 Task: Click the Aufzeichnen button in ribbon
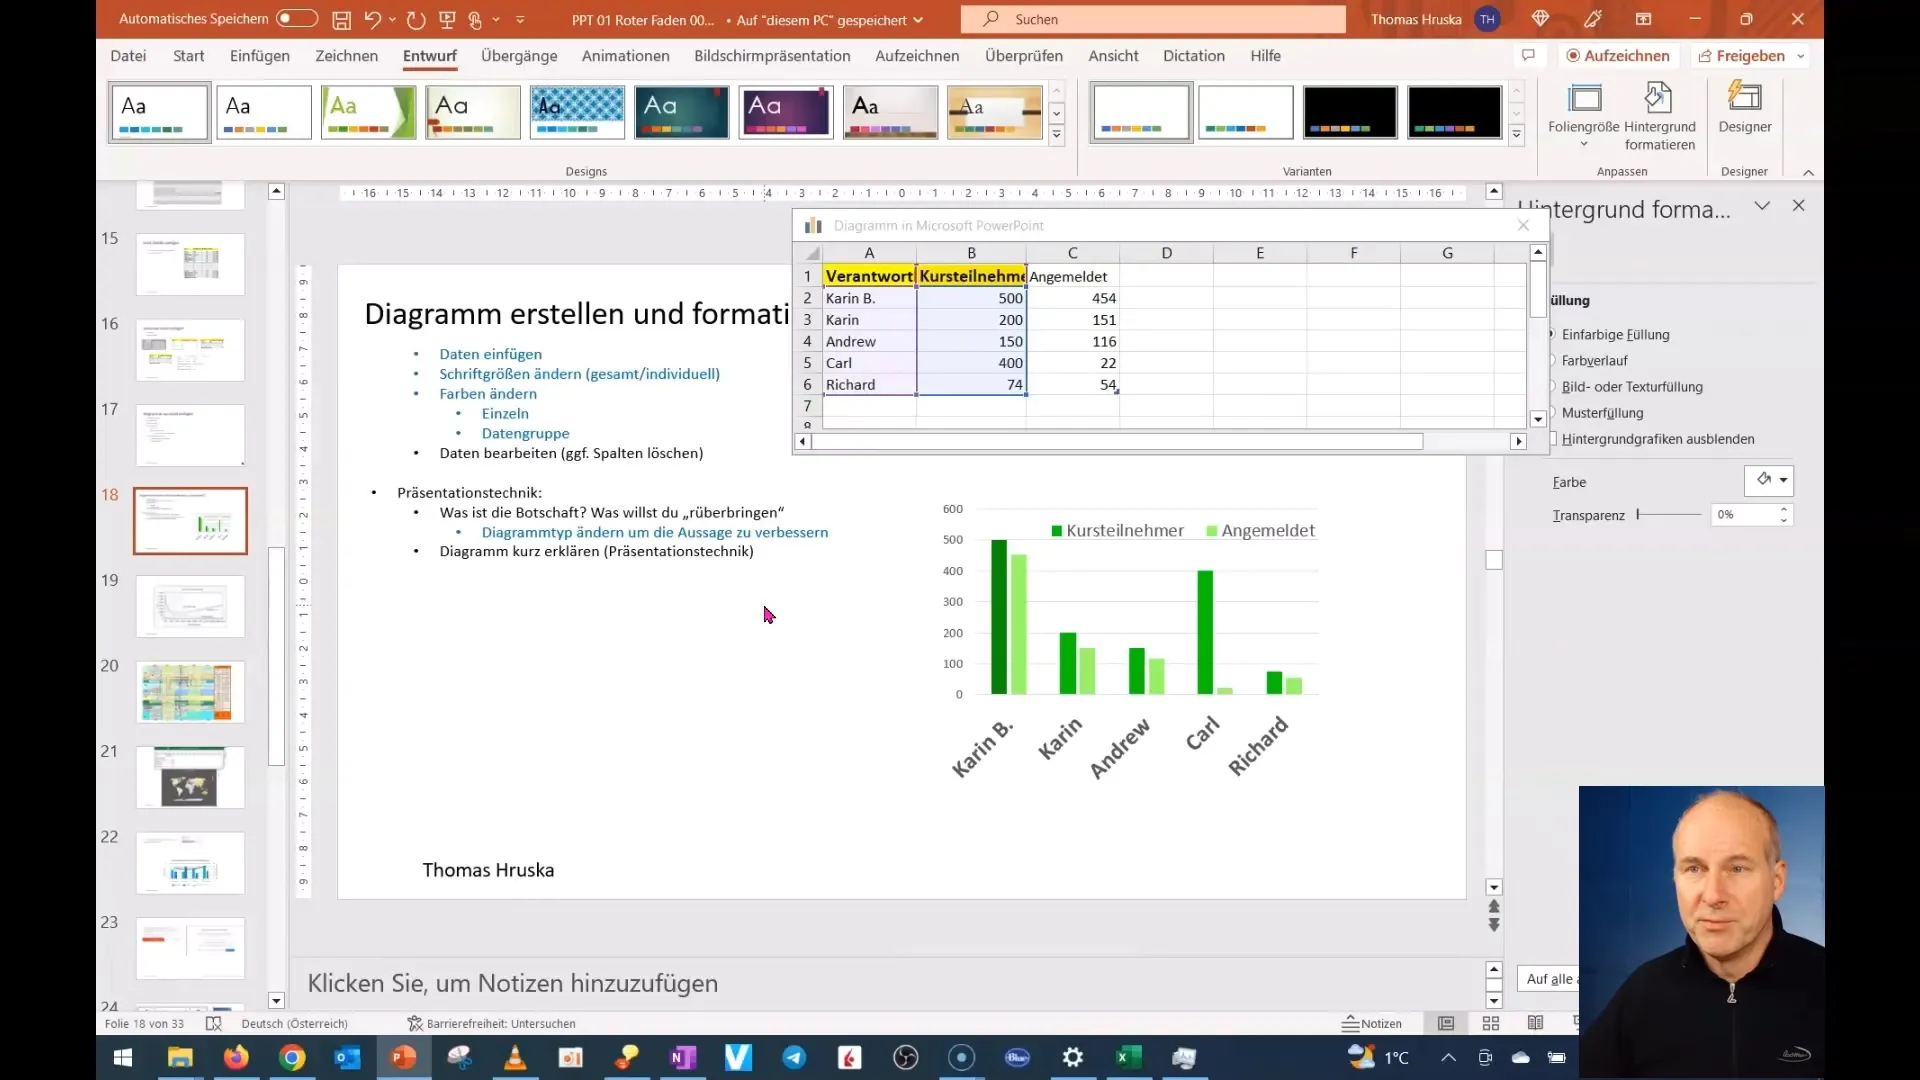pyautogui.click(x=1615, y=55)
